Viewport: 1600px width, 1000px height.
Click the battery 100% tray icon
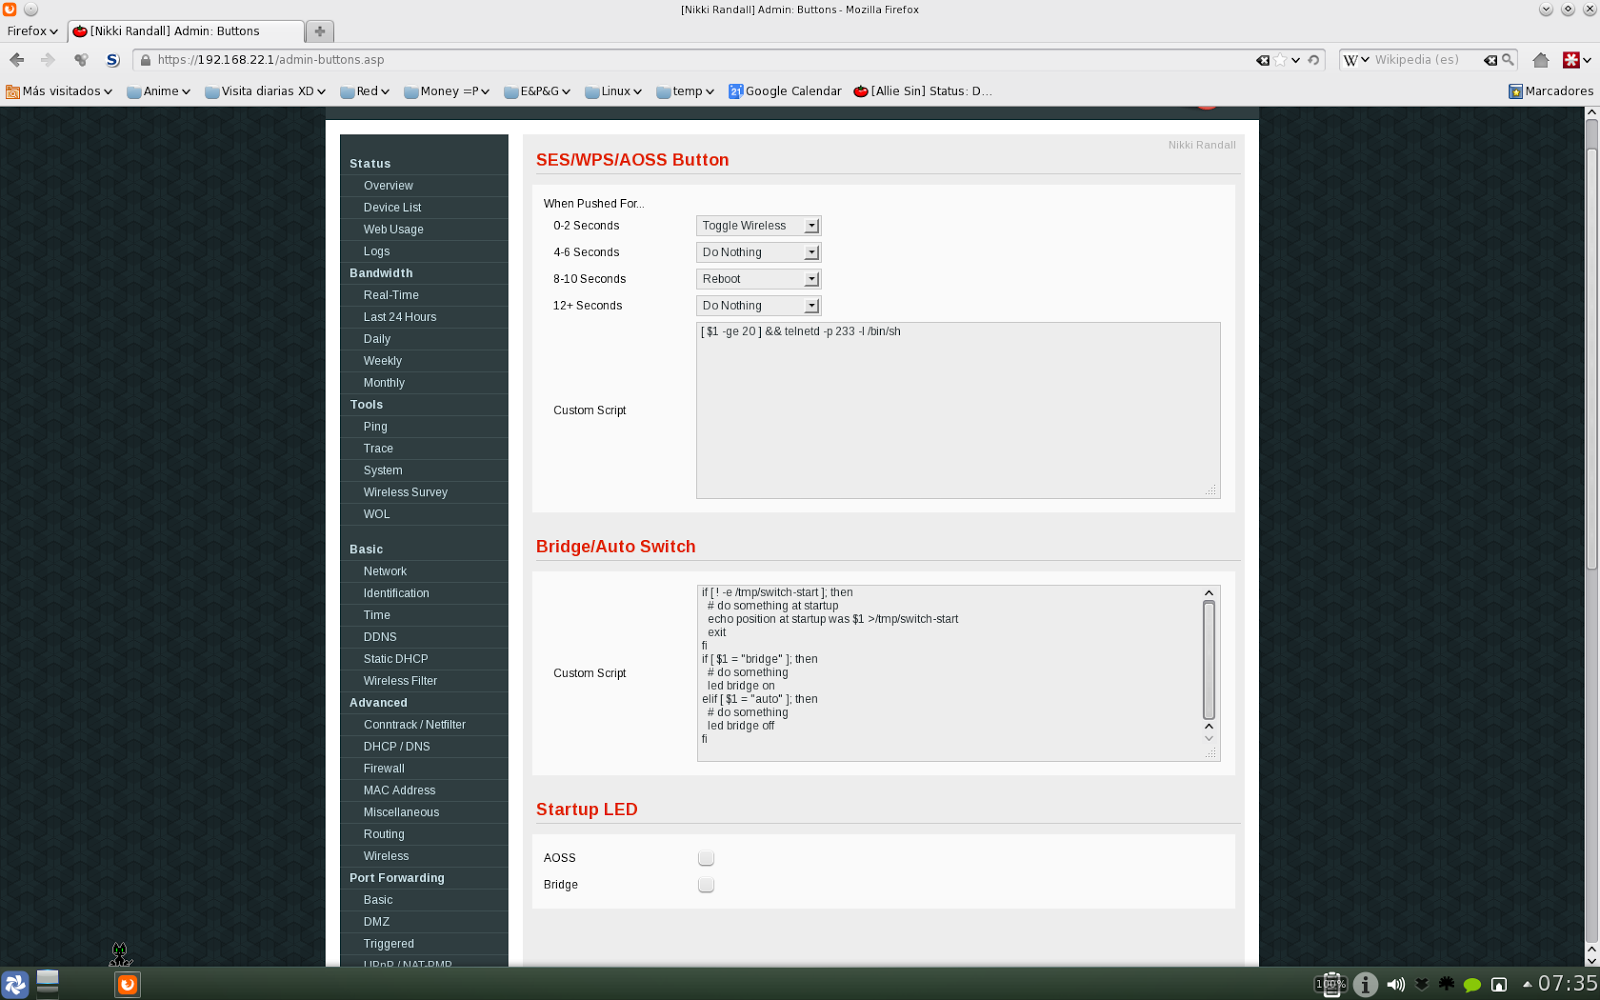[x=1331, y=985]
